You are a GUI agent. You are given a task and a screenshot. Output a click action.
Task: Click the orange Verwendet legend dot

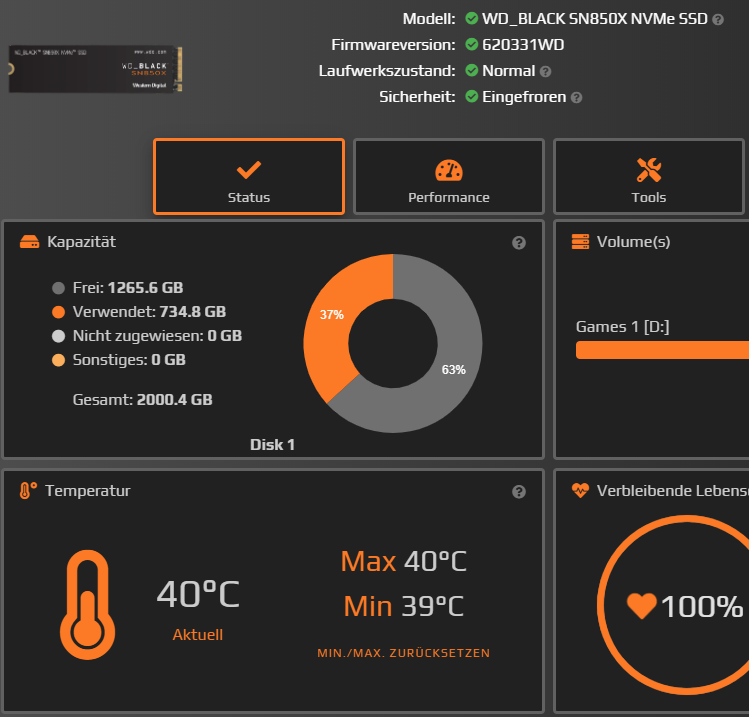pos(58,312)
